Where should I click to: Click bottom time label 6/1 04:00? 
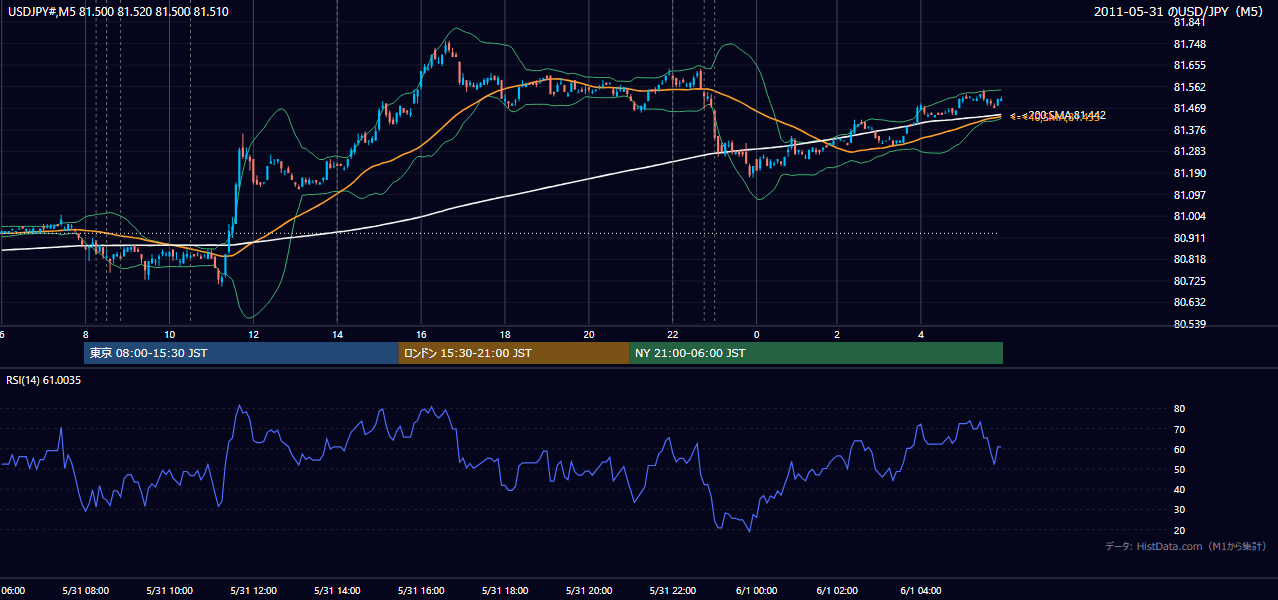(923, 591)
